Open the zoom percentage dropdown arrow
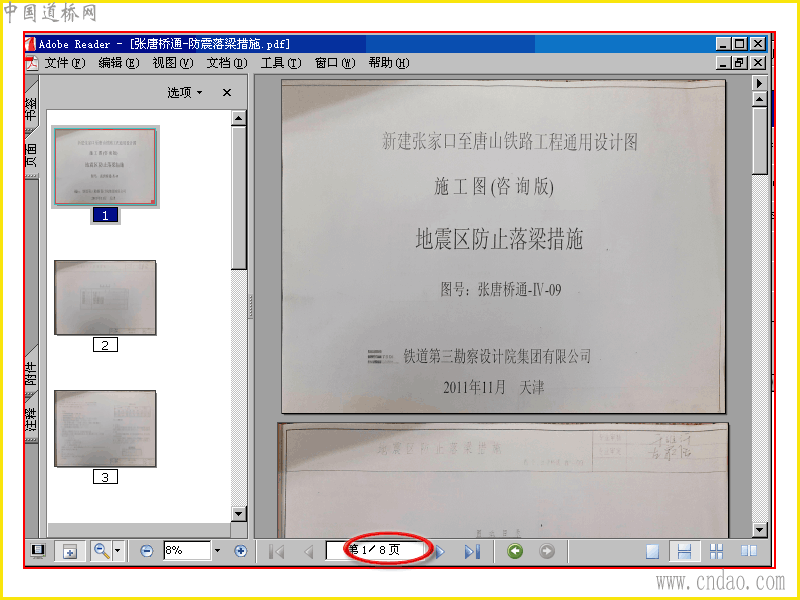The width and height of the screenshot is (800, 600). coord(217,551)
